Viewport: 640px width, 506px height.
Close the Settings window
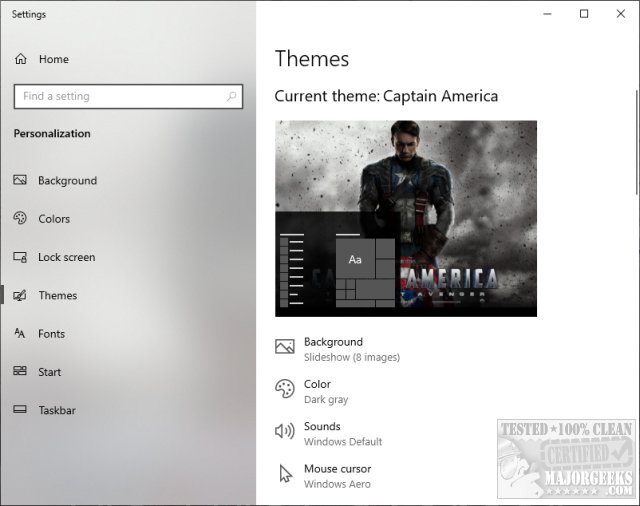[620, 14]
